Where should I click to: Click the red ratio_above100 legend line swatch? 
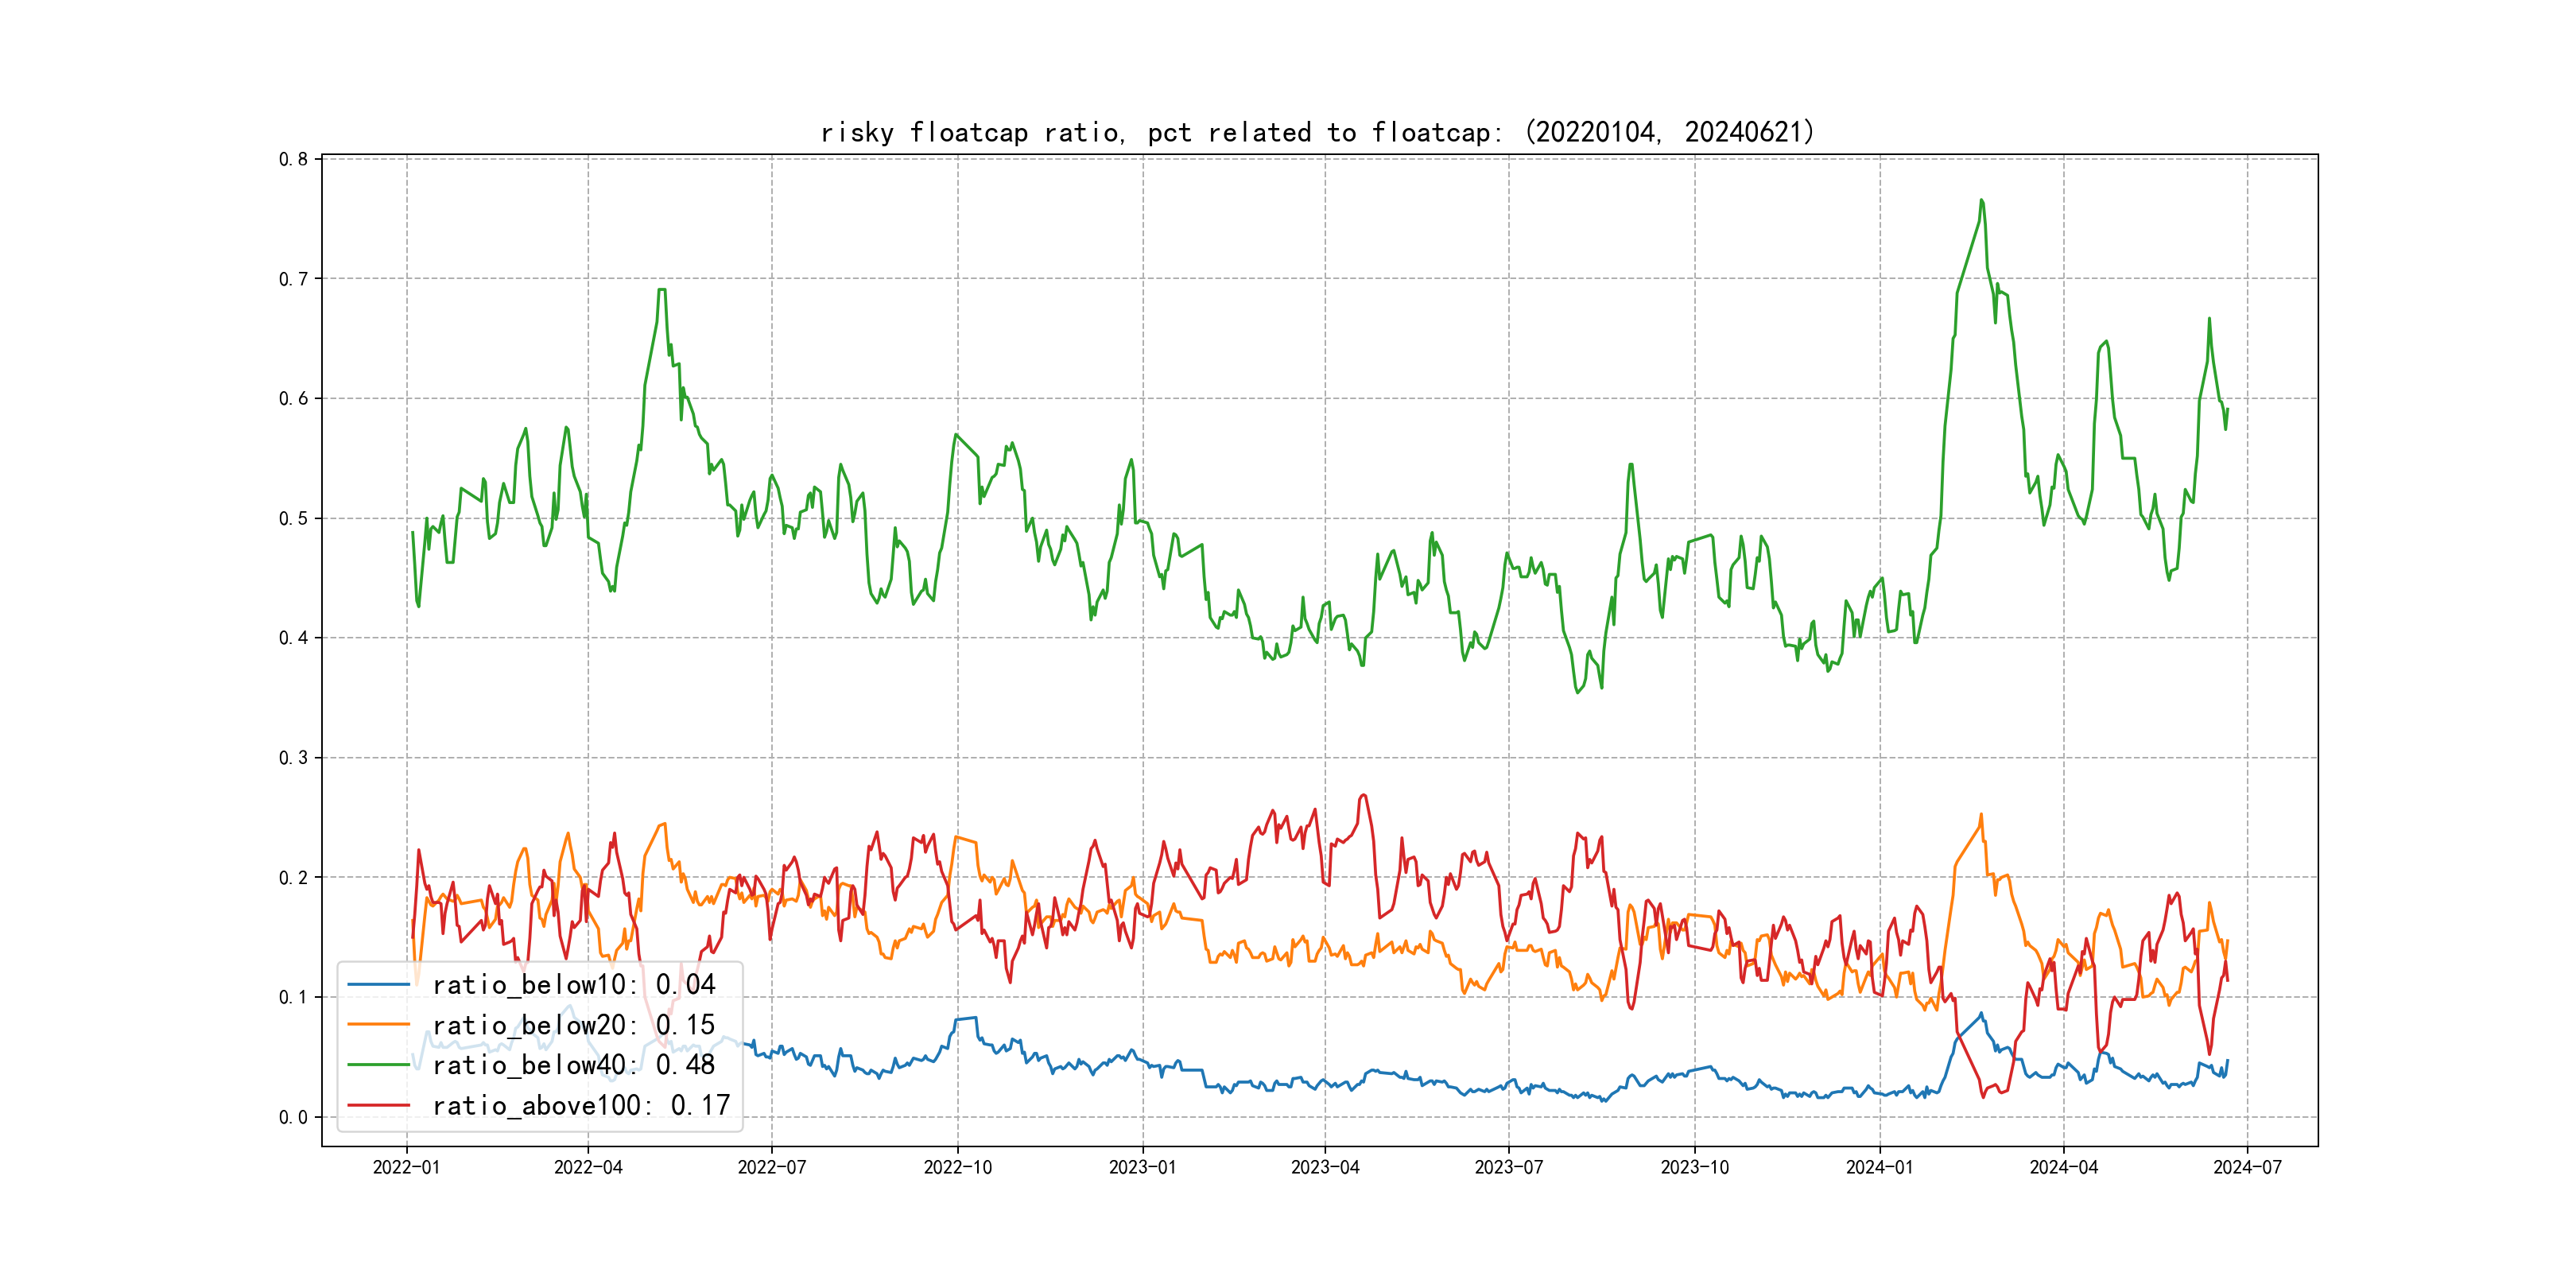[378, 1105]
